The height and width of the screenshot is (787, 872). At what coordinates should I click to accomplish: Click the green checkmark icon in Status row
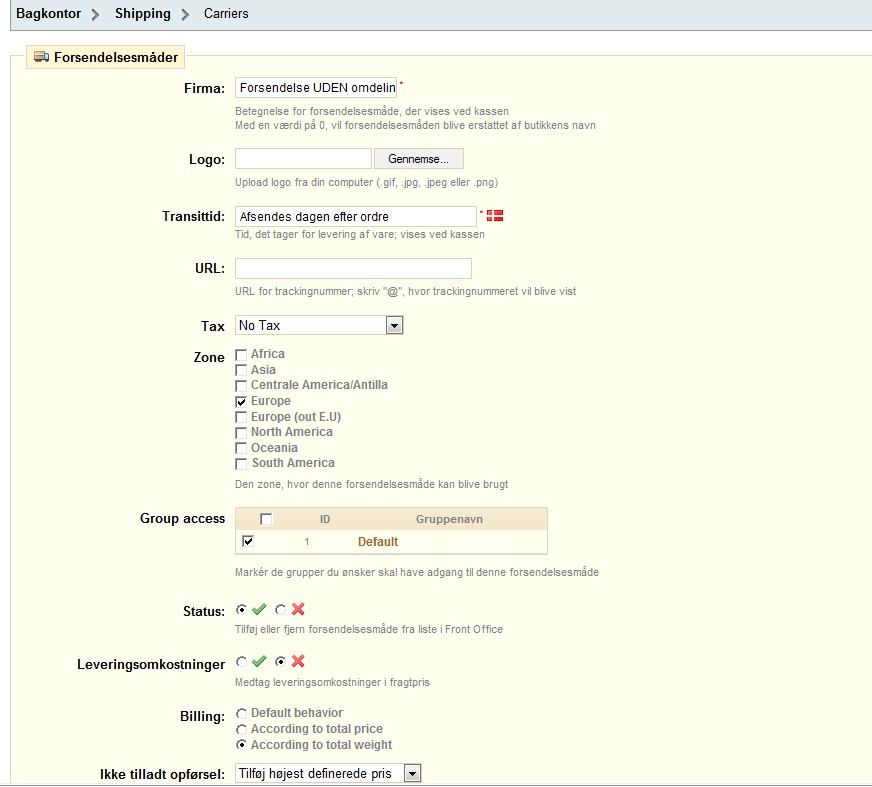pos(259,609)
